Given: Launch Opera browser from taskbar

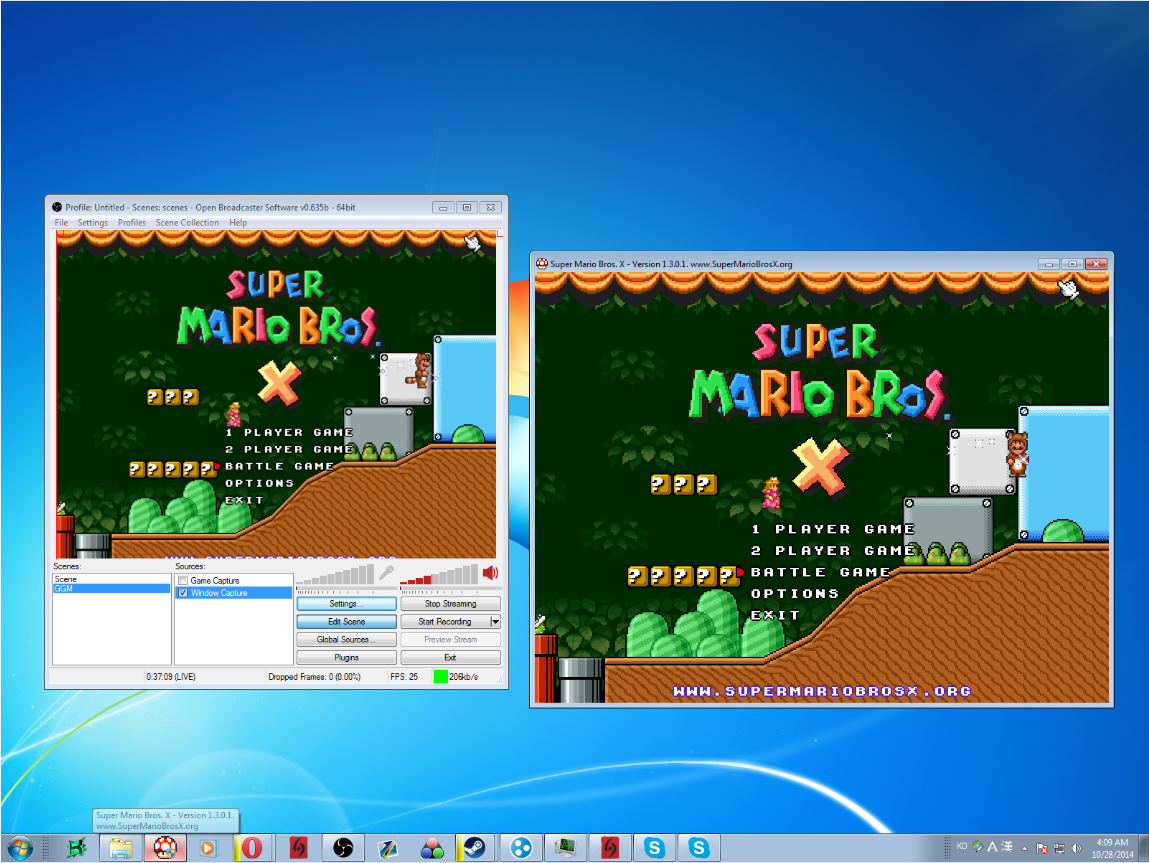Looking at the screenshot, I should (x=252, y=848).
